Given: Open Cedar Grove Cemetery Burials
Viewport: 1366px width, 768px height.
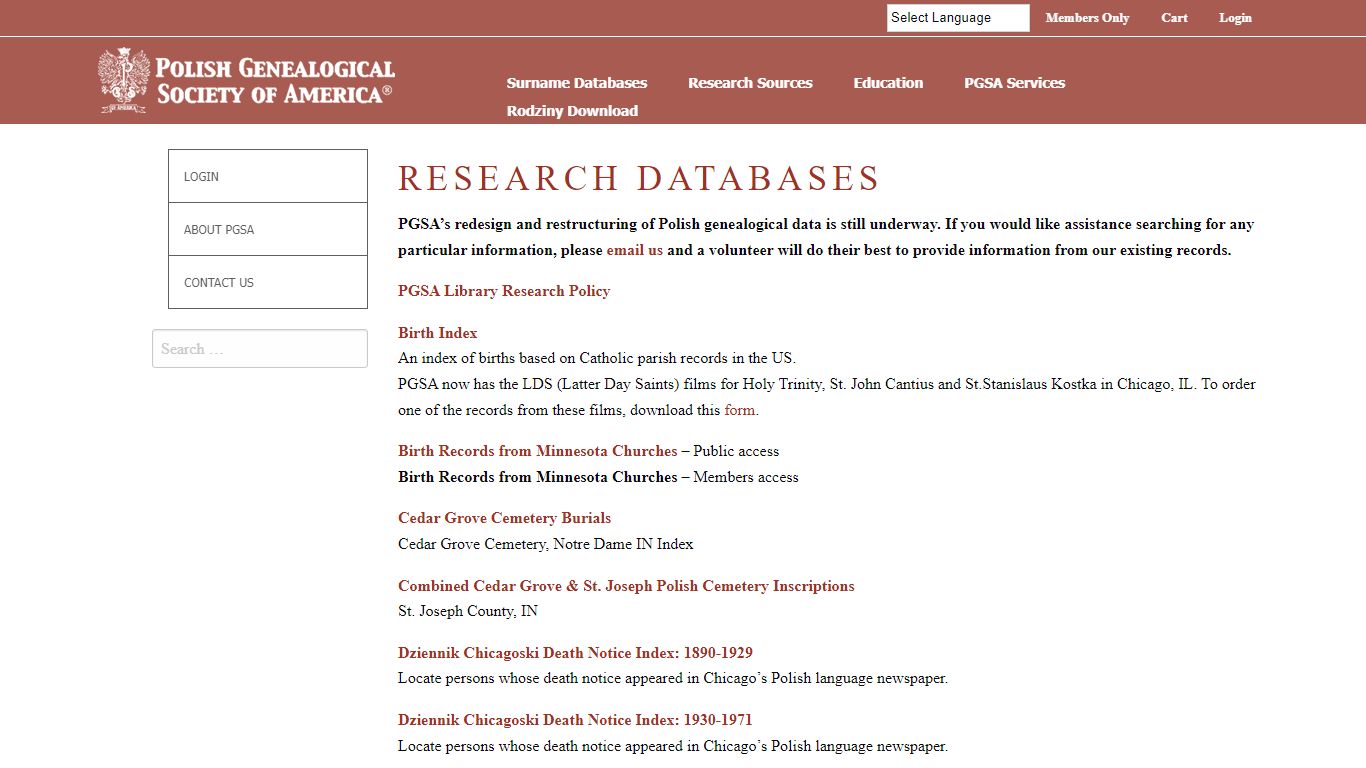Looking at the screenshot, I should point(504,518).
